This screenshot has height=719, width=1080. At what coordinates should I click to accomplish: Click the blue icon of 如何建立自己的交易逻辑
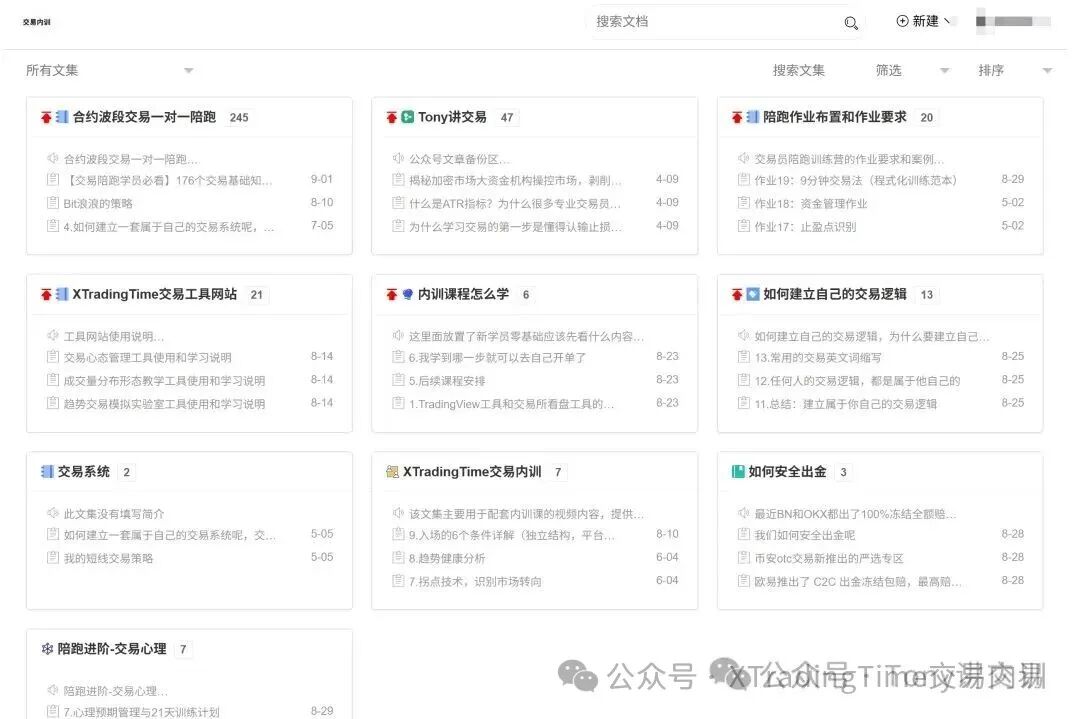click(753, 295)
